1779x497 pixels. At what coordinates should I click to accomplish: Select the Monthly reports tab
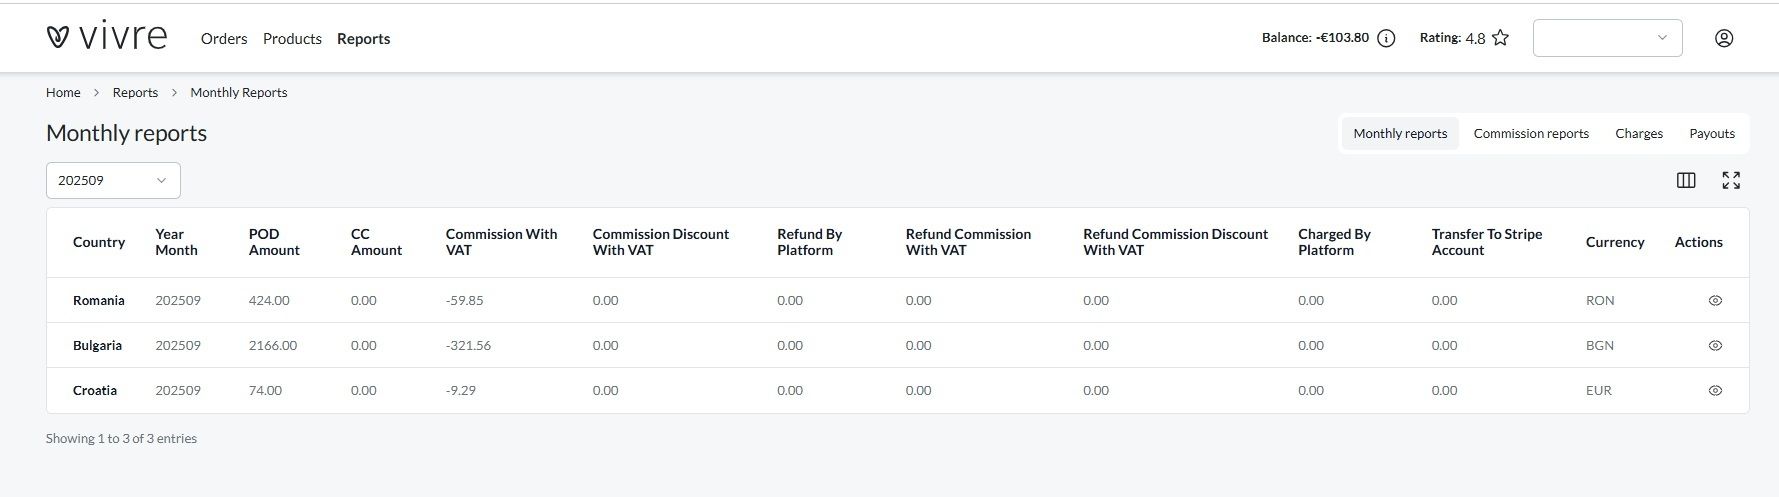pos(1400,133)
